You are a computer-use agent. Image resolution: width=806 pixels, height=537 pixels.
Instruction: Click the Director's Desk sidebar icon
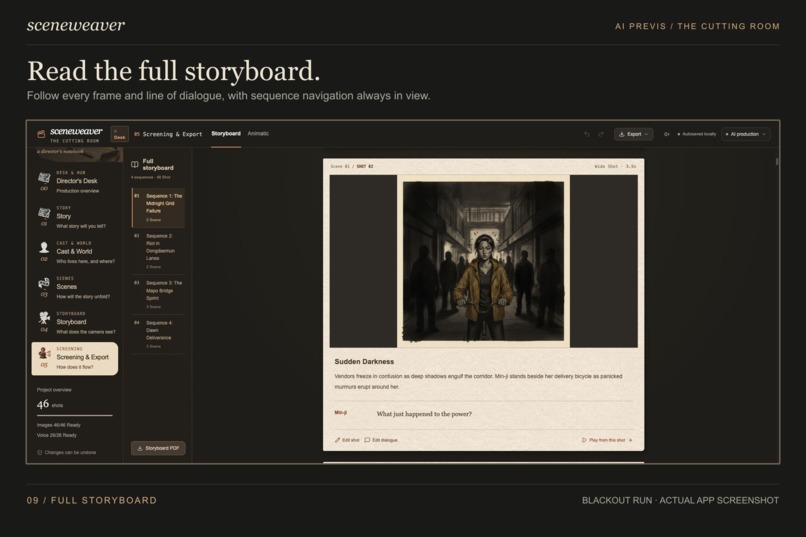click(x=44, y=178)
